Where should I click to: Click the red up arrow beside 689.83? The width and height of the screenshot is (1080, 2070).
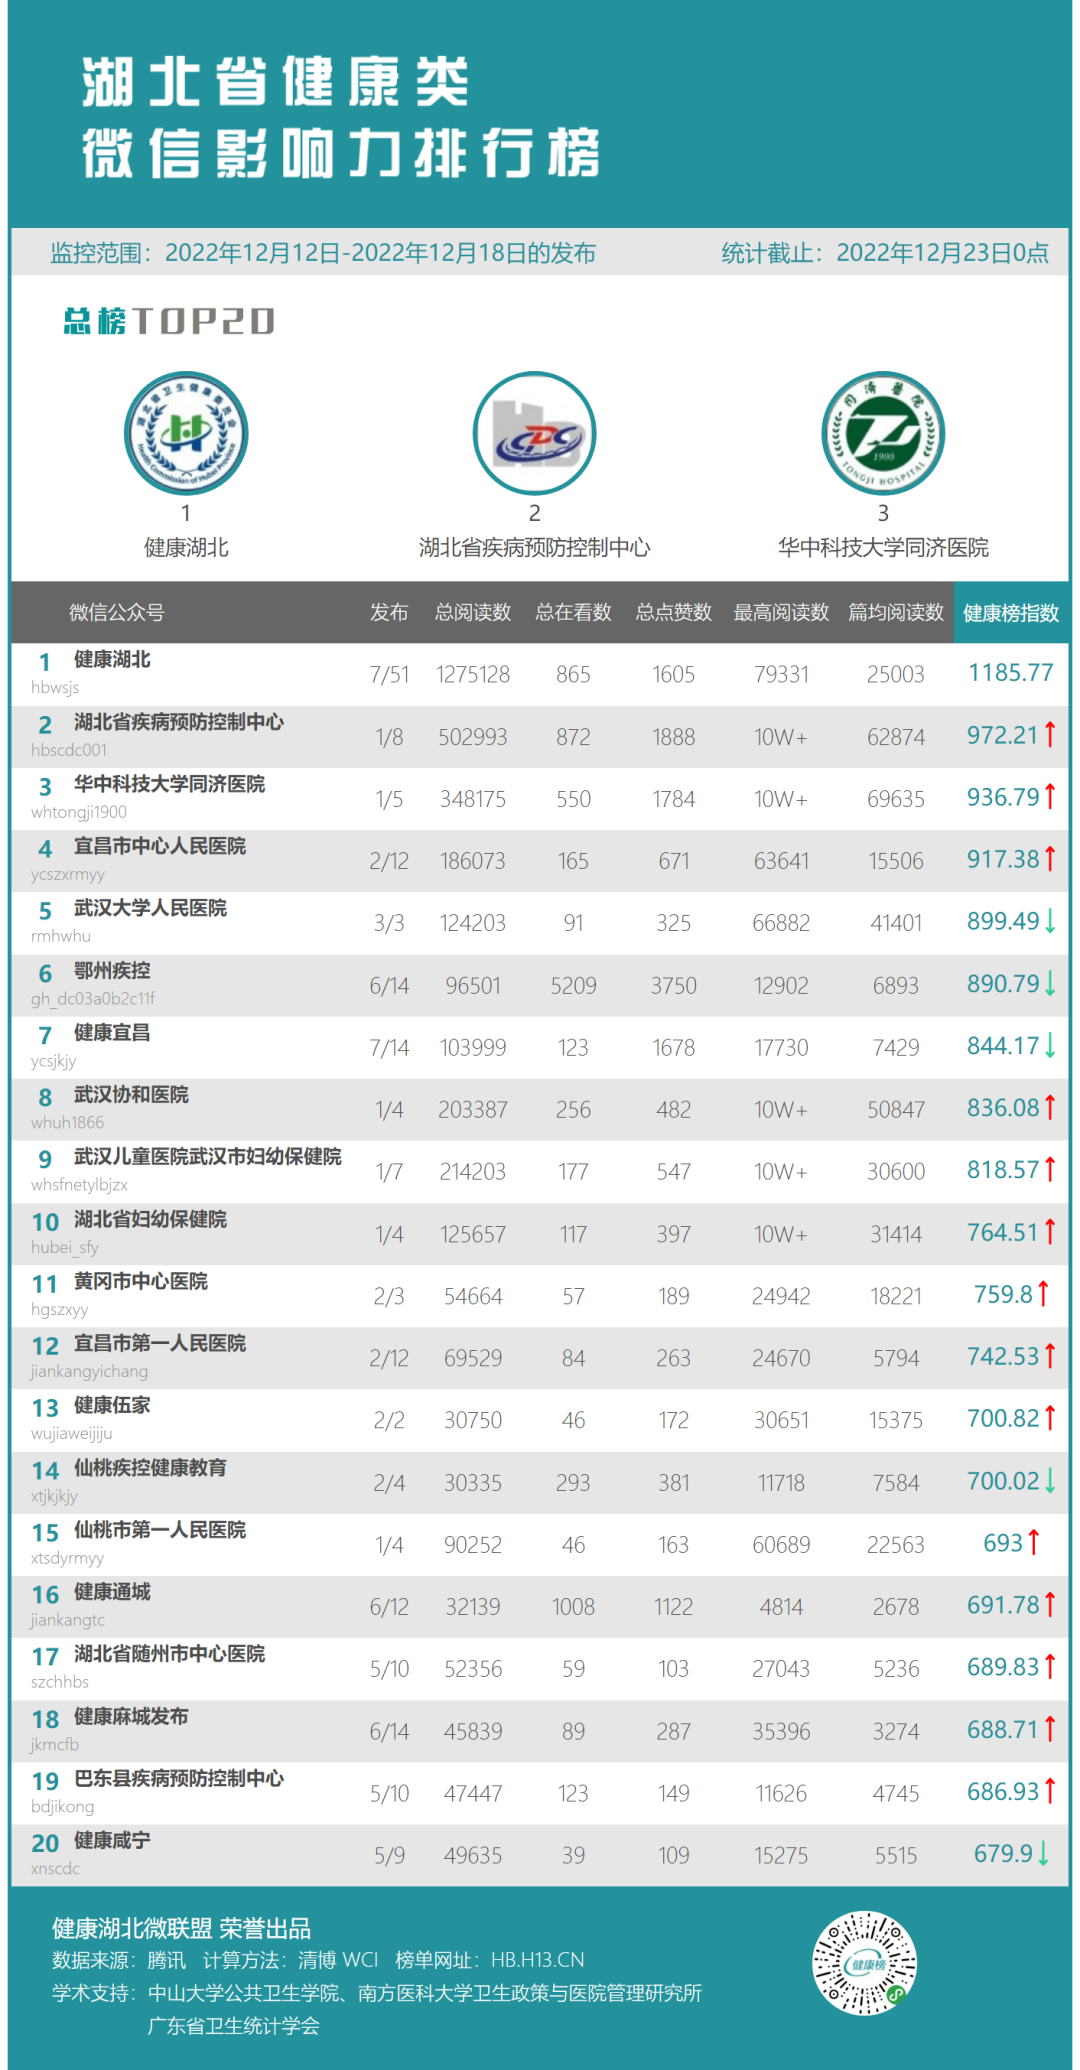tap(1050, 1667)
